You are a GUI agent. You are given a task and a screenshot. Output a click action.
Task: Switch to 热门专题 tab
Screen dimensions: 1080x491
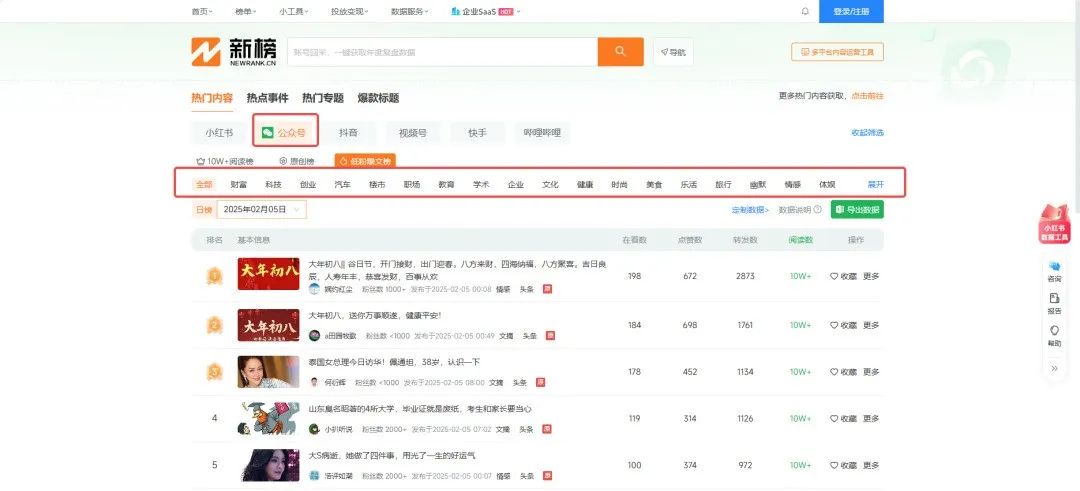click(x=323, y=98)
